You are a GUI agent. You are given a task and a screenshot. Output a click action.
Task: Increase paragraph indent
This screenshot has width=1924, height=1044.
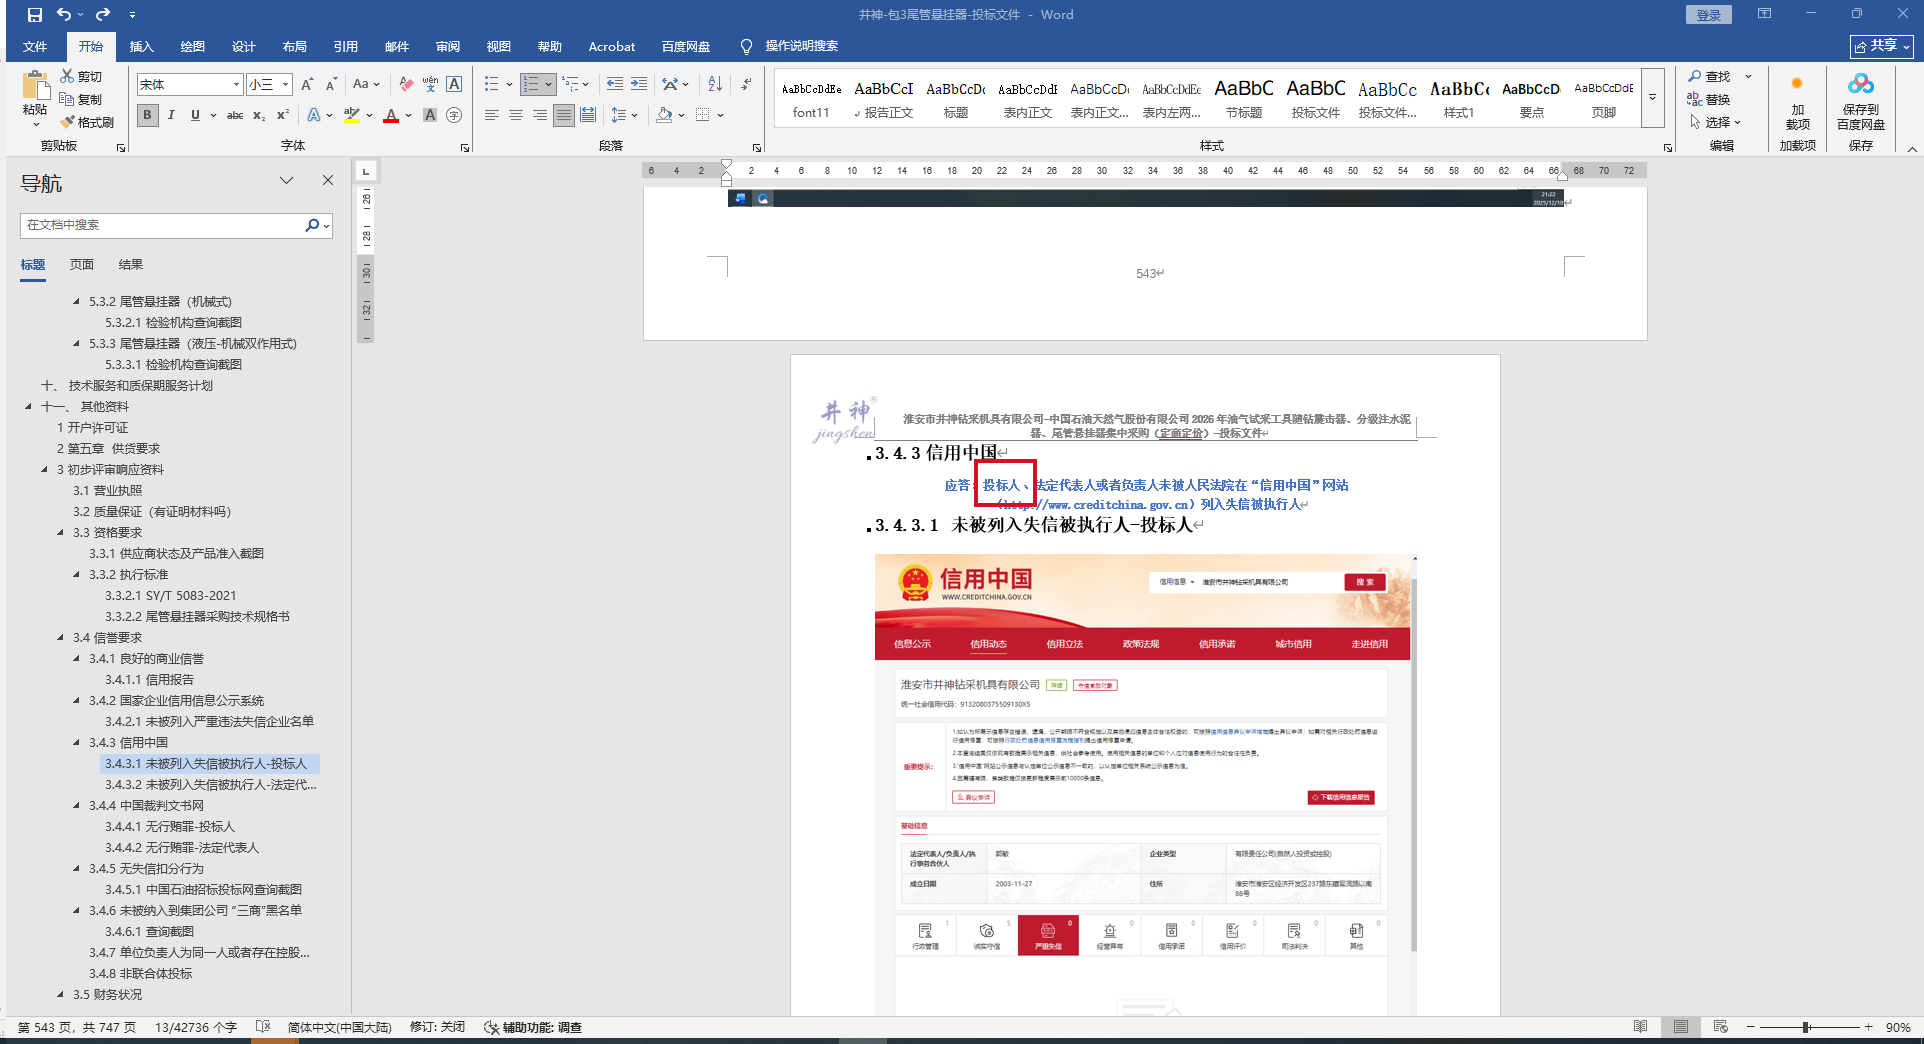(x=639, y=84)
